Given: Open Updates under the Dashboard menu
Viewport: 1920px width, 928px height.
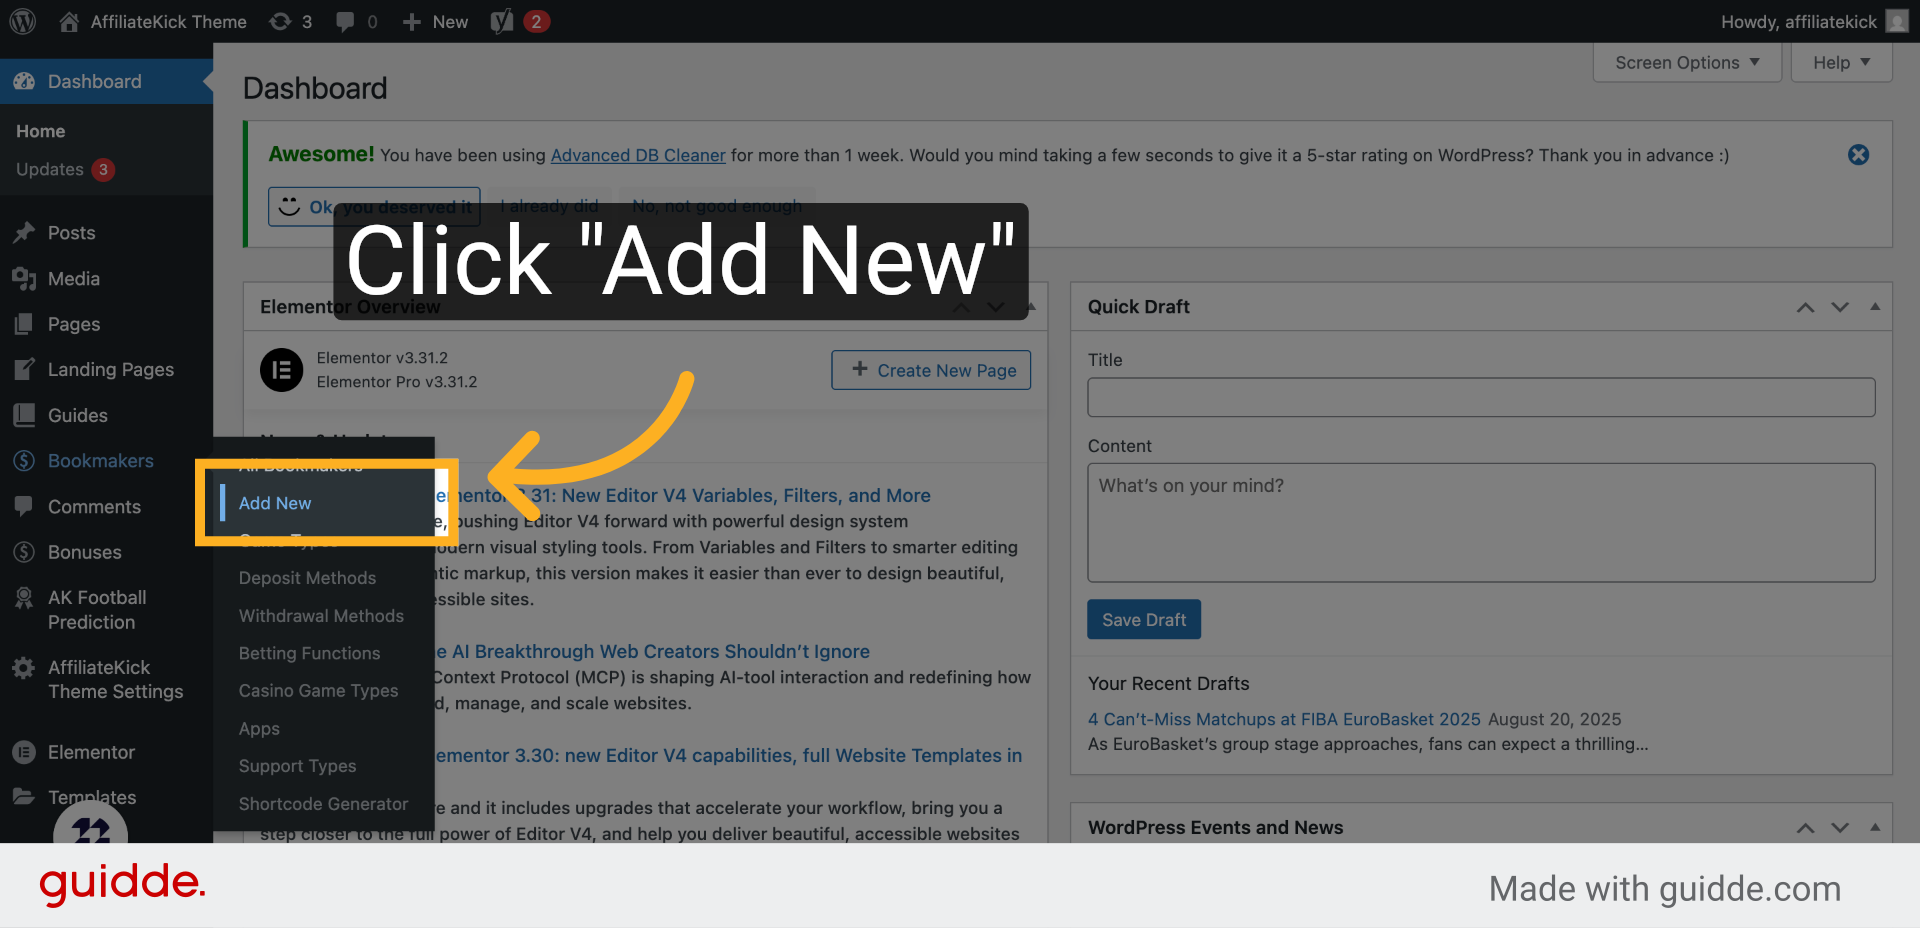Looking at the screenshot, I should [65, 170].
